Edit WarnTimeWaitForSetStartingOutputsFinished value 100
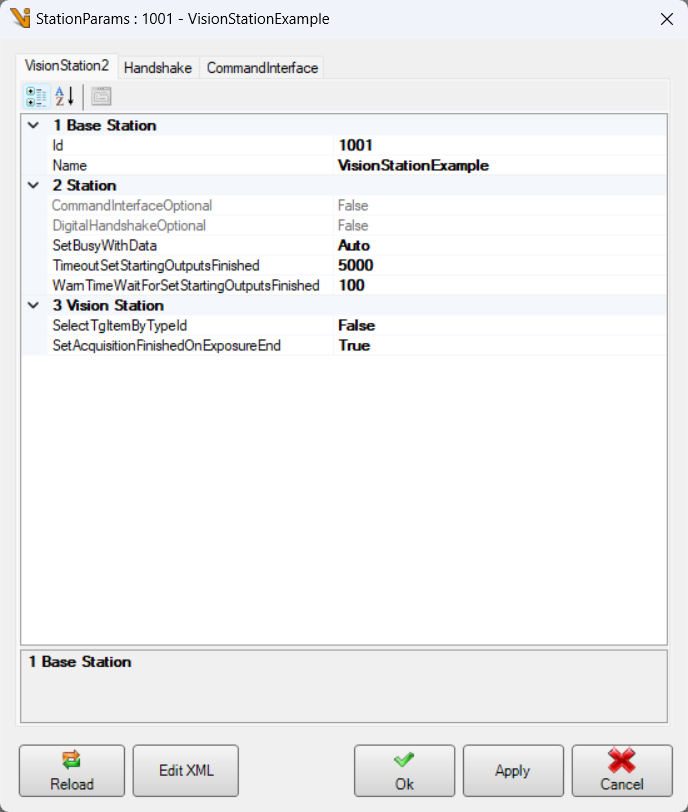This screenshot has width=688, height=812. pyautogui.click(x=500, y=285)
